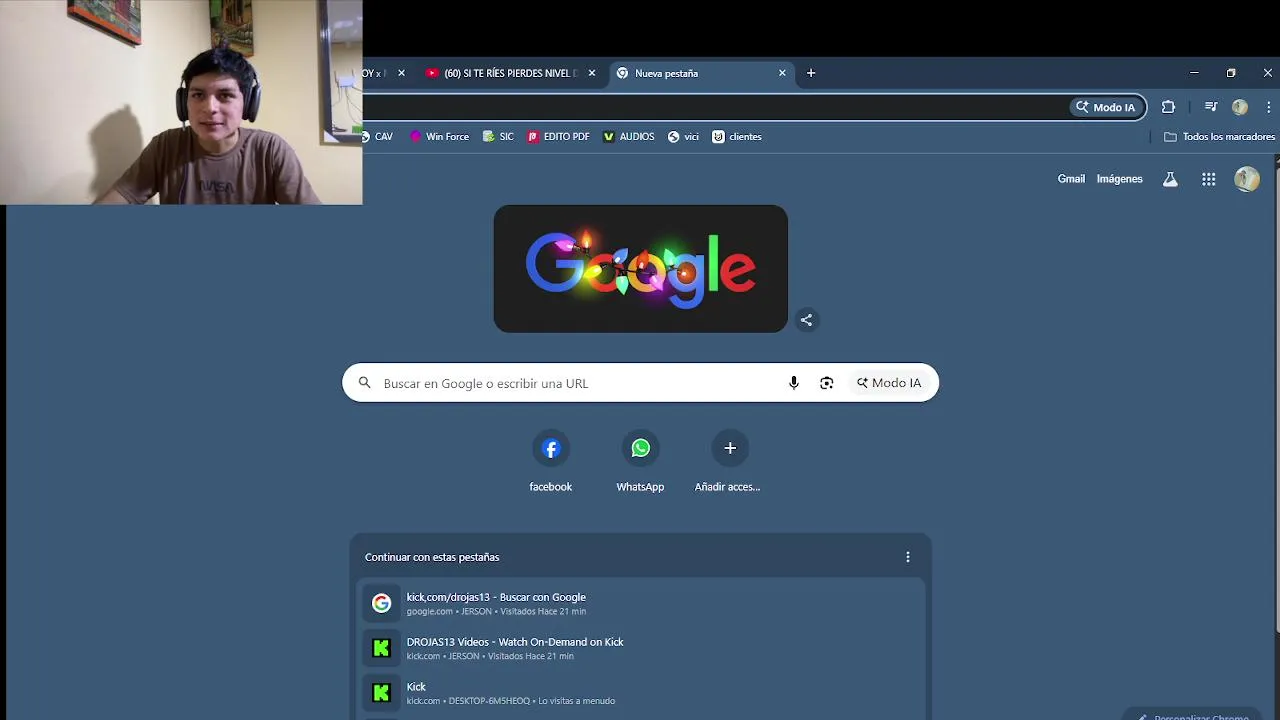
Task: Click the Google icon of kick.com/drojas13 entry
Action: click(381, 603)
